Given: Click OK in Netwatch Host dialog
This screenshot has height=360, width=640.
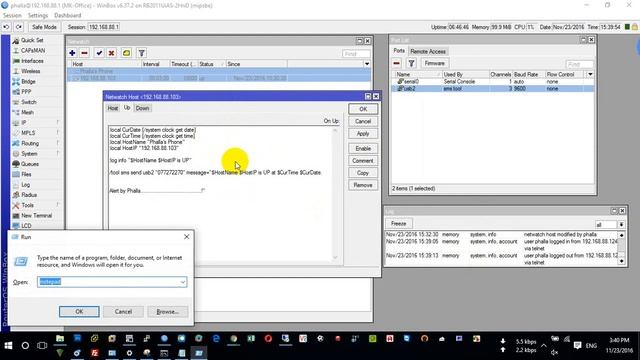Looking at the screenshot, I should click(x=363, y=109).
